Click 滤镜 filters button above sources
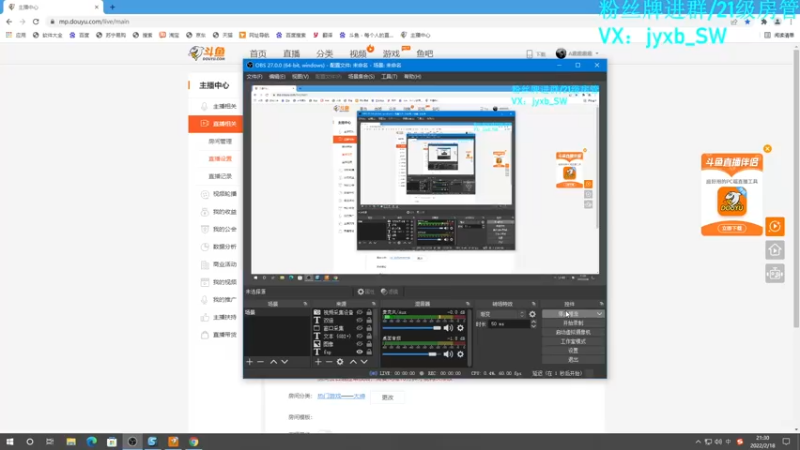This screenshot has width=800, height=450. coord(389,292)
